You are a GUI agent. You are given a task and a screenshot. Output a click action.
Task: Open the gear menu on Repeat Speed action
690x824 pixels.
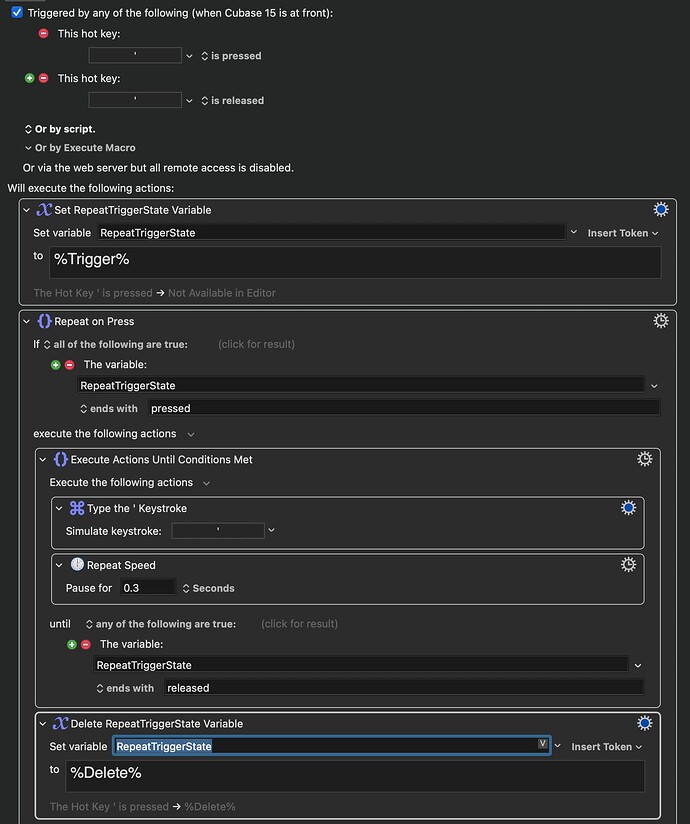628,564
